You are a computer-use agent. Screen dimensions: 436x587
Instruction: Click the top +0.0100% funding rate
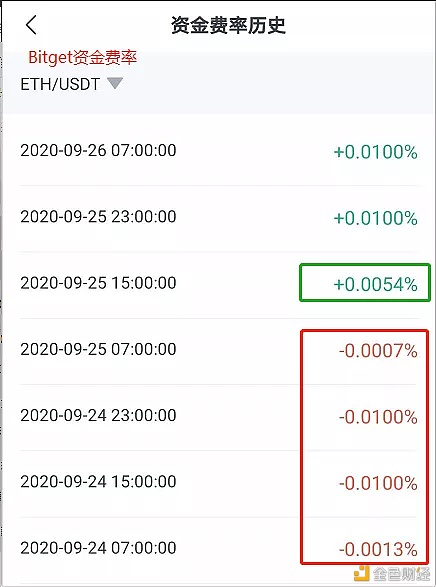tap(375, 152)
